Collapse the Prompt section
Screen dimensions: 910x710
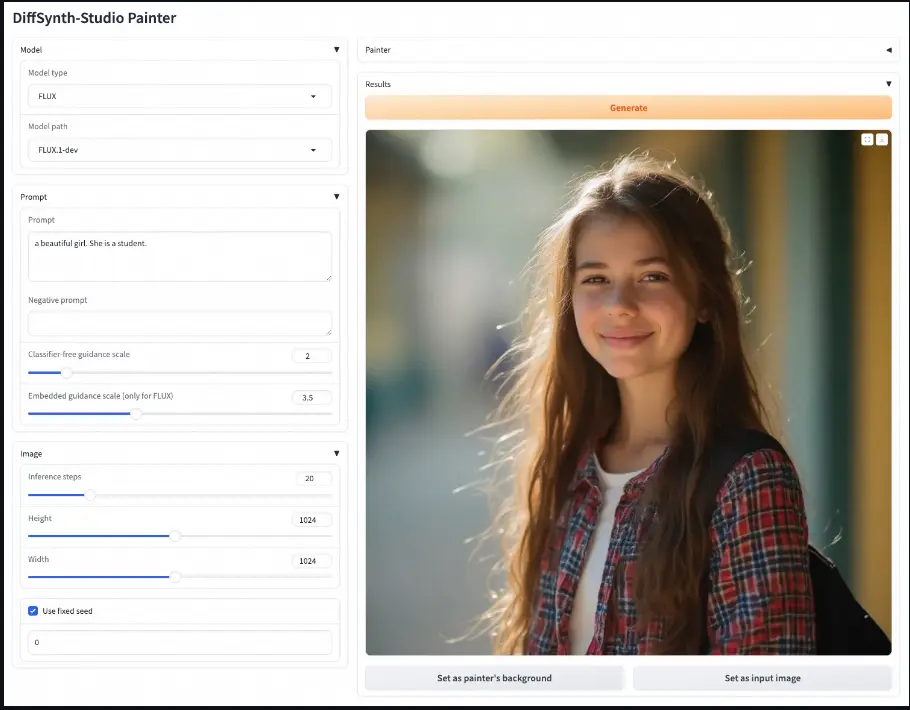336,197
